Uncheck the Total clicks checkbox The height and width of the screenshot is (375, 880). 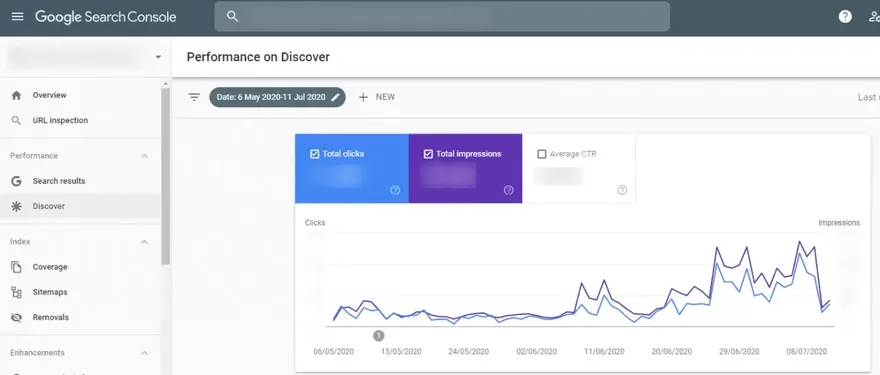(x=315, y=154)
